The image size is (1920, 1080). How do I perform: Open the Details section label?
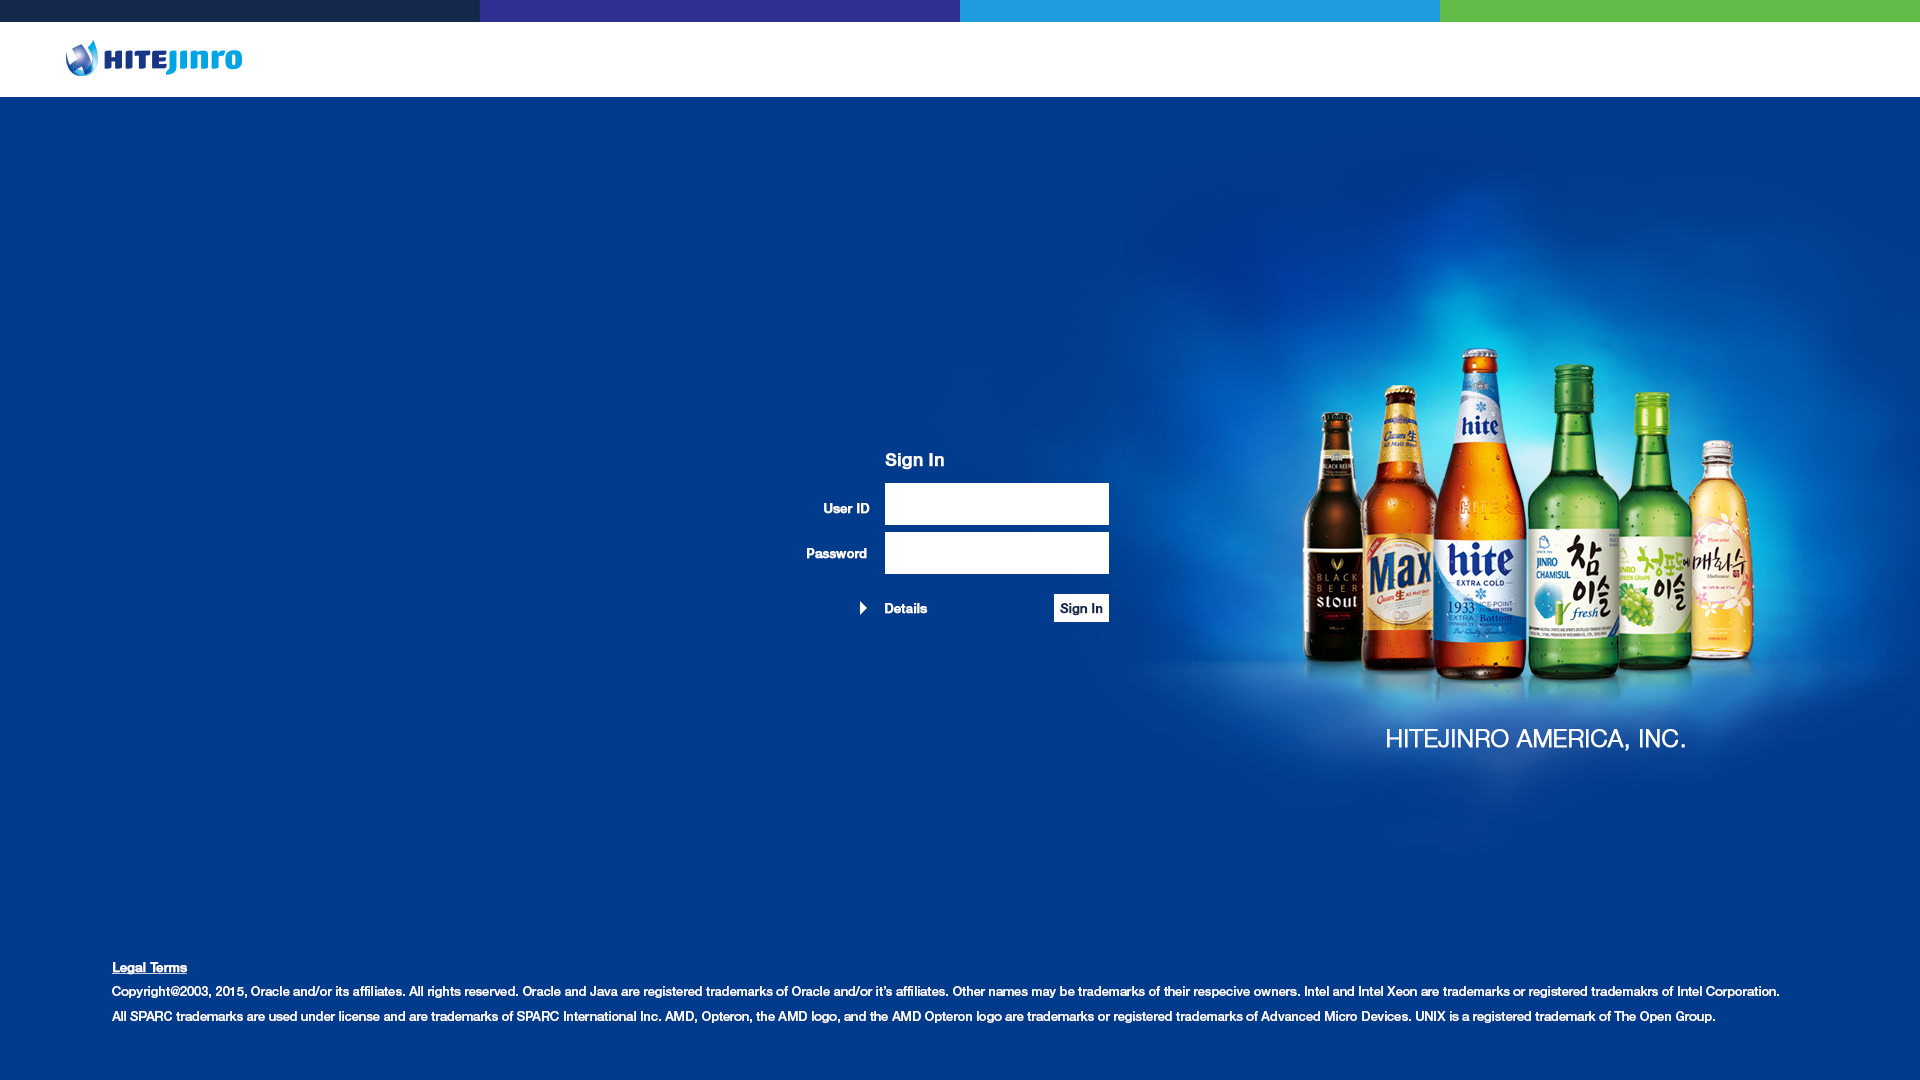coord(905,608)
